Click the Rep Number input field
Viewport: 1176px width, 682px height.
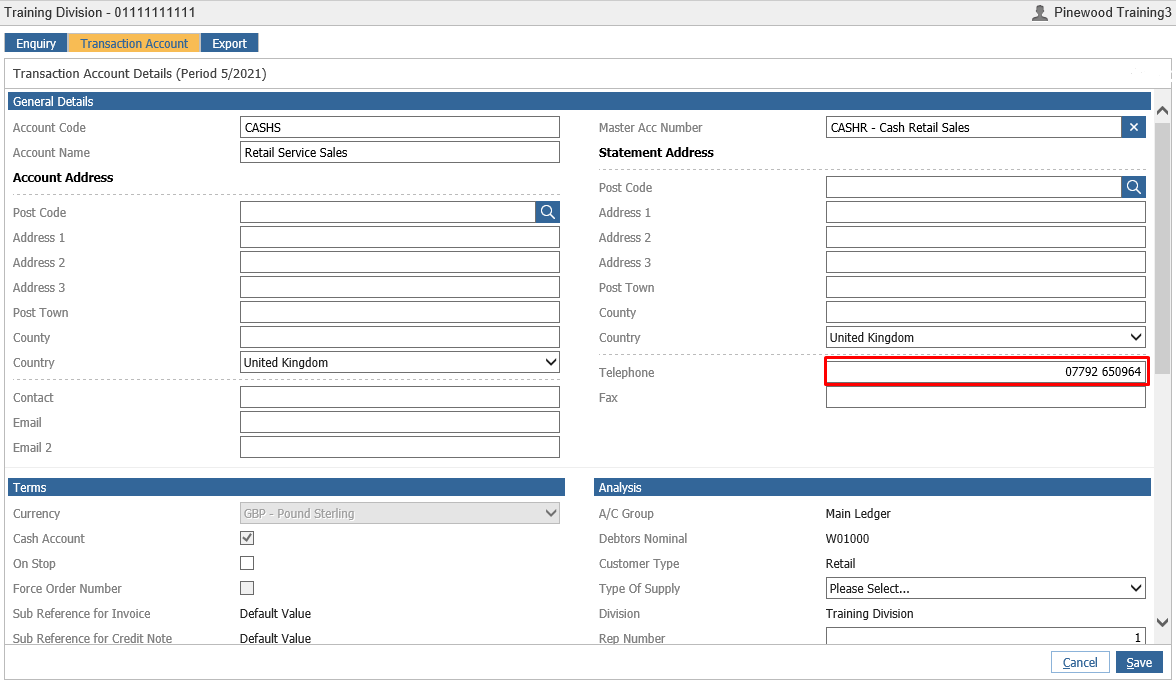986,636
